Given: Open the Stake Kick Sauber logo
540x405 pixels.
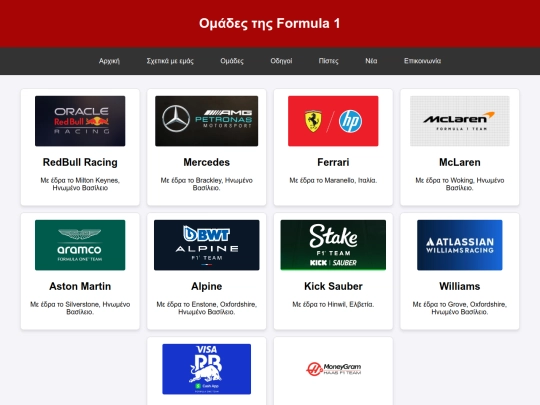Looking at the screenshot, I should click(333, 245).
